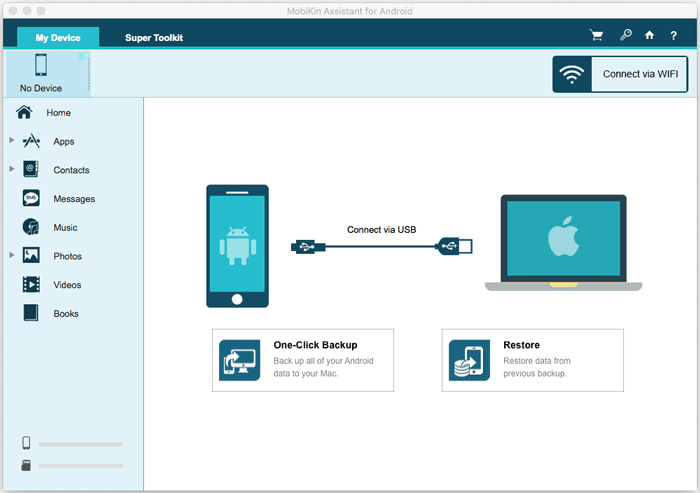Viewport: 700px width, 493px height.
Task: Click the Connect via USB label
Action: tap(382, 230)
